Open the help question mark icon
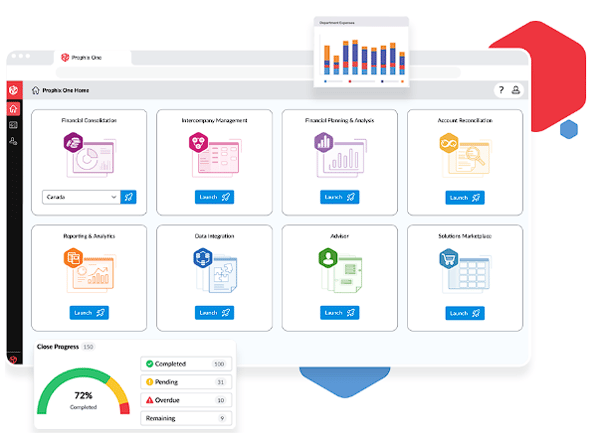The image size is (600, 437). pos(501,90)
